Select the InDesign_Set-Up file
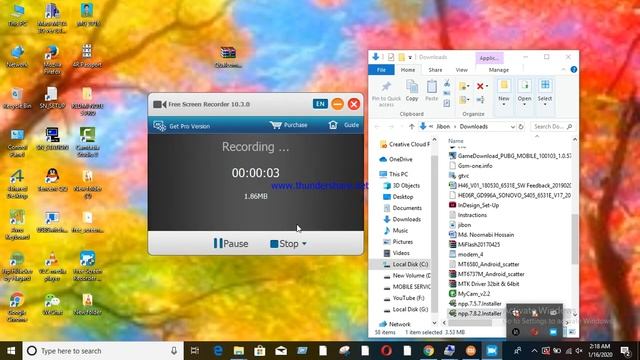This screenshot has width=640, height=360. [474, 205]
